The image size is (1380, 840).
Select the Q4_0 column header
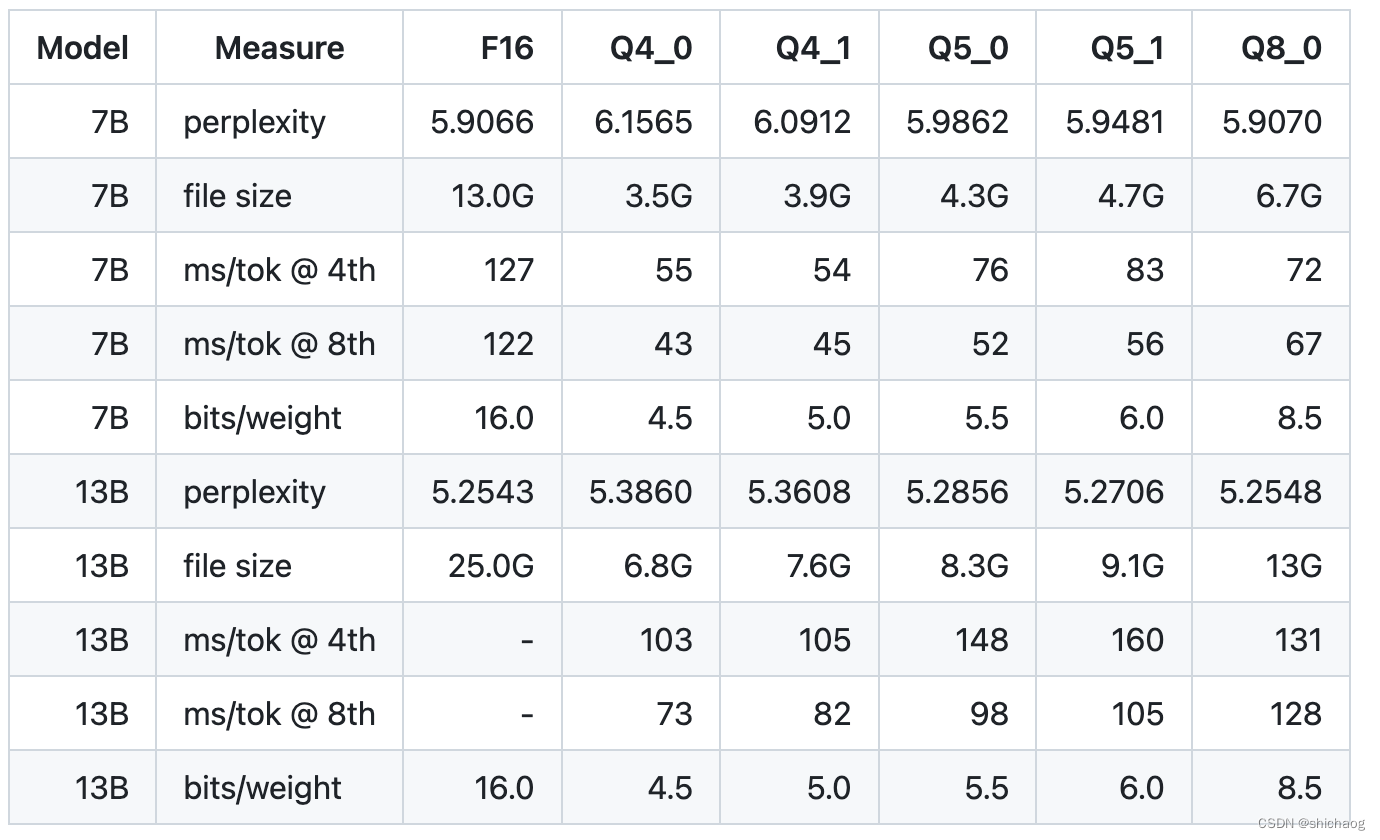coord(651,48)
